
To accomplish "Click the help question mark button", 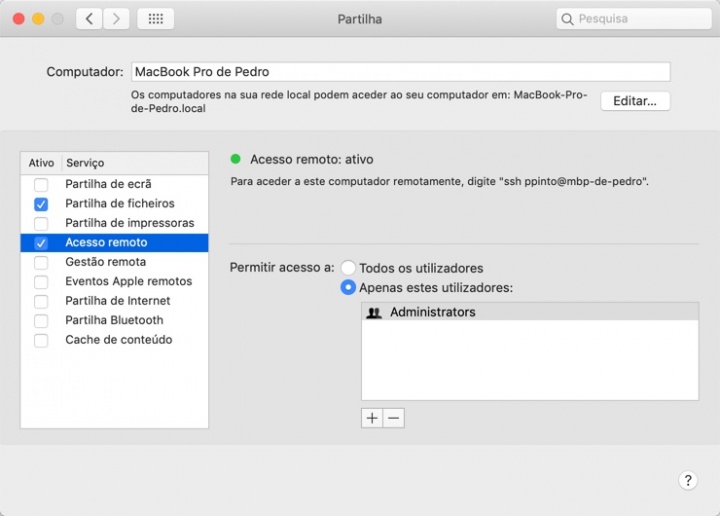I will [x=688, y=480].
